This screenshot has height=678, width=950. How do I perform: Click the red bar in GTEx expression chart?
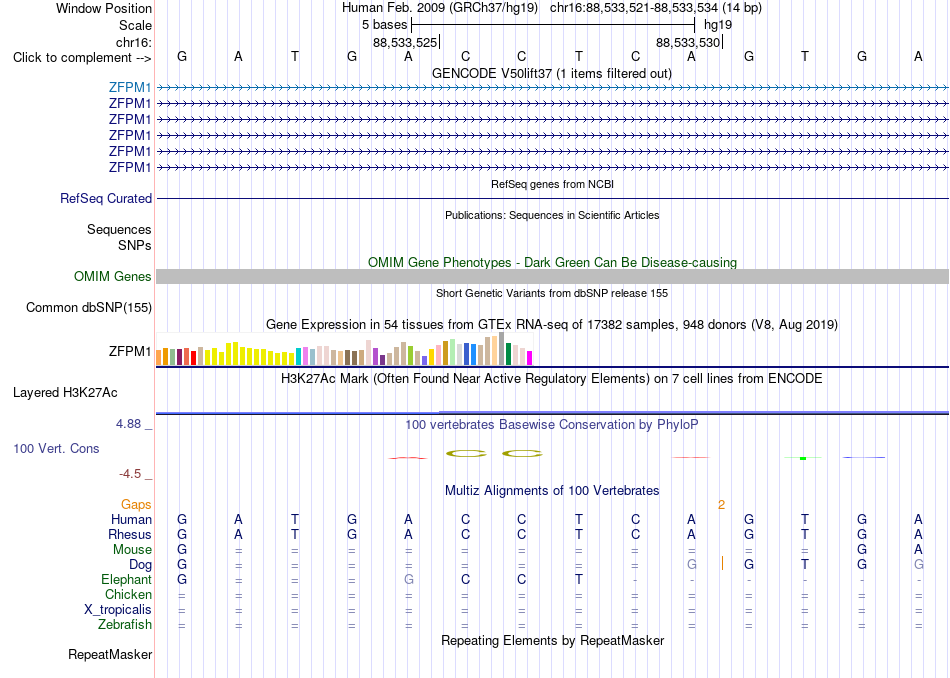pyautogui.click(x=193, y=357)
